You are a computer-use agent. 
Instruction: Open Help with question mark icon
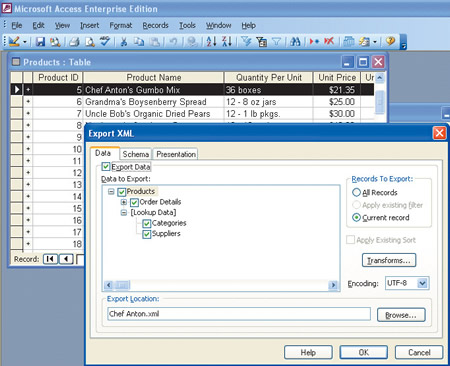click(x=390, y=42)
